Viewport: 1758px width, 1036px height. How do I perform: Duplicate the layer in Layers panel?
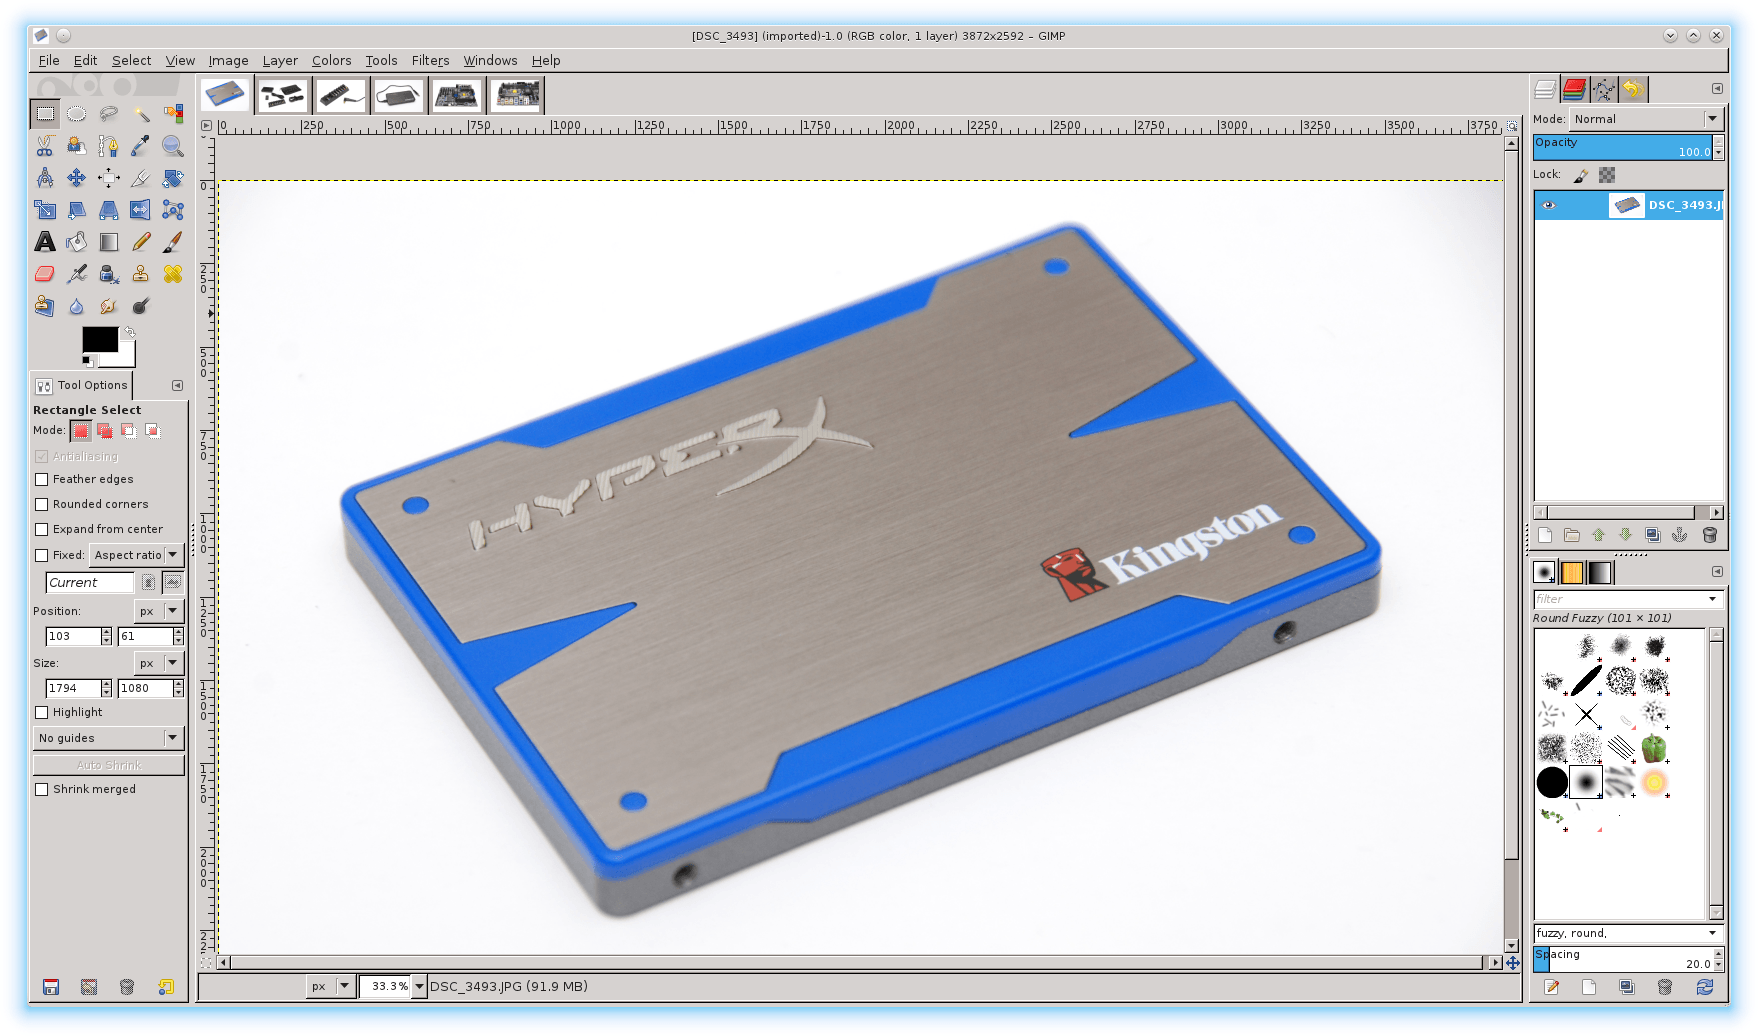coord(1653,535)
